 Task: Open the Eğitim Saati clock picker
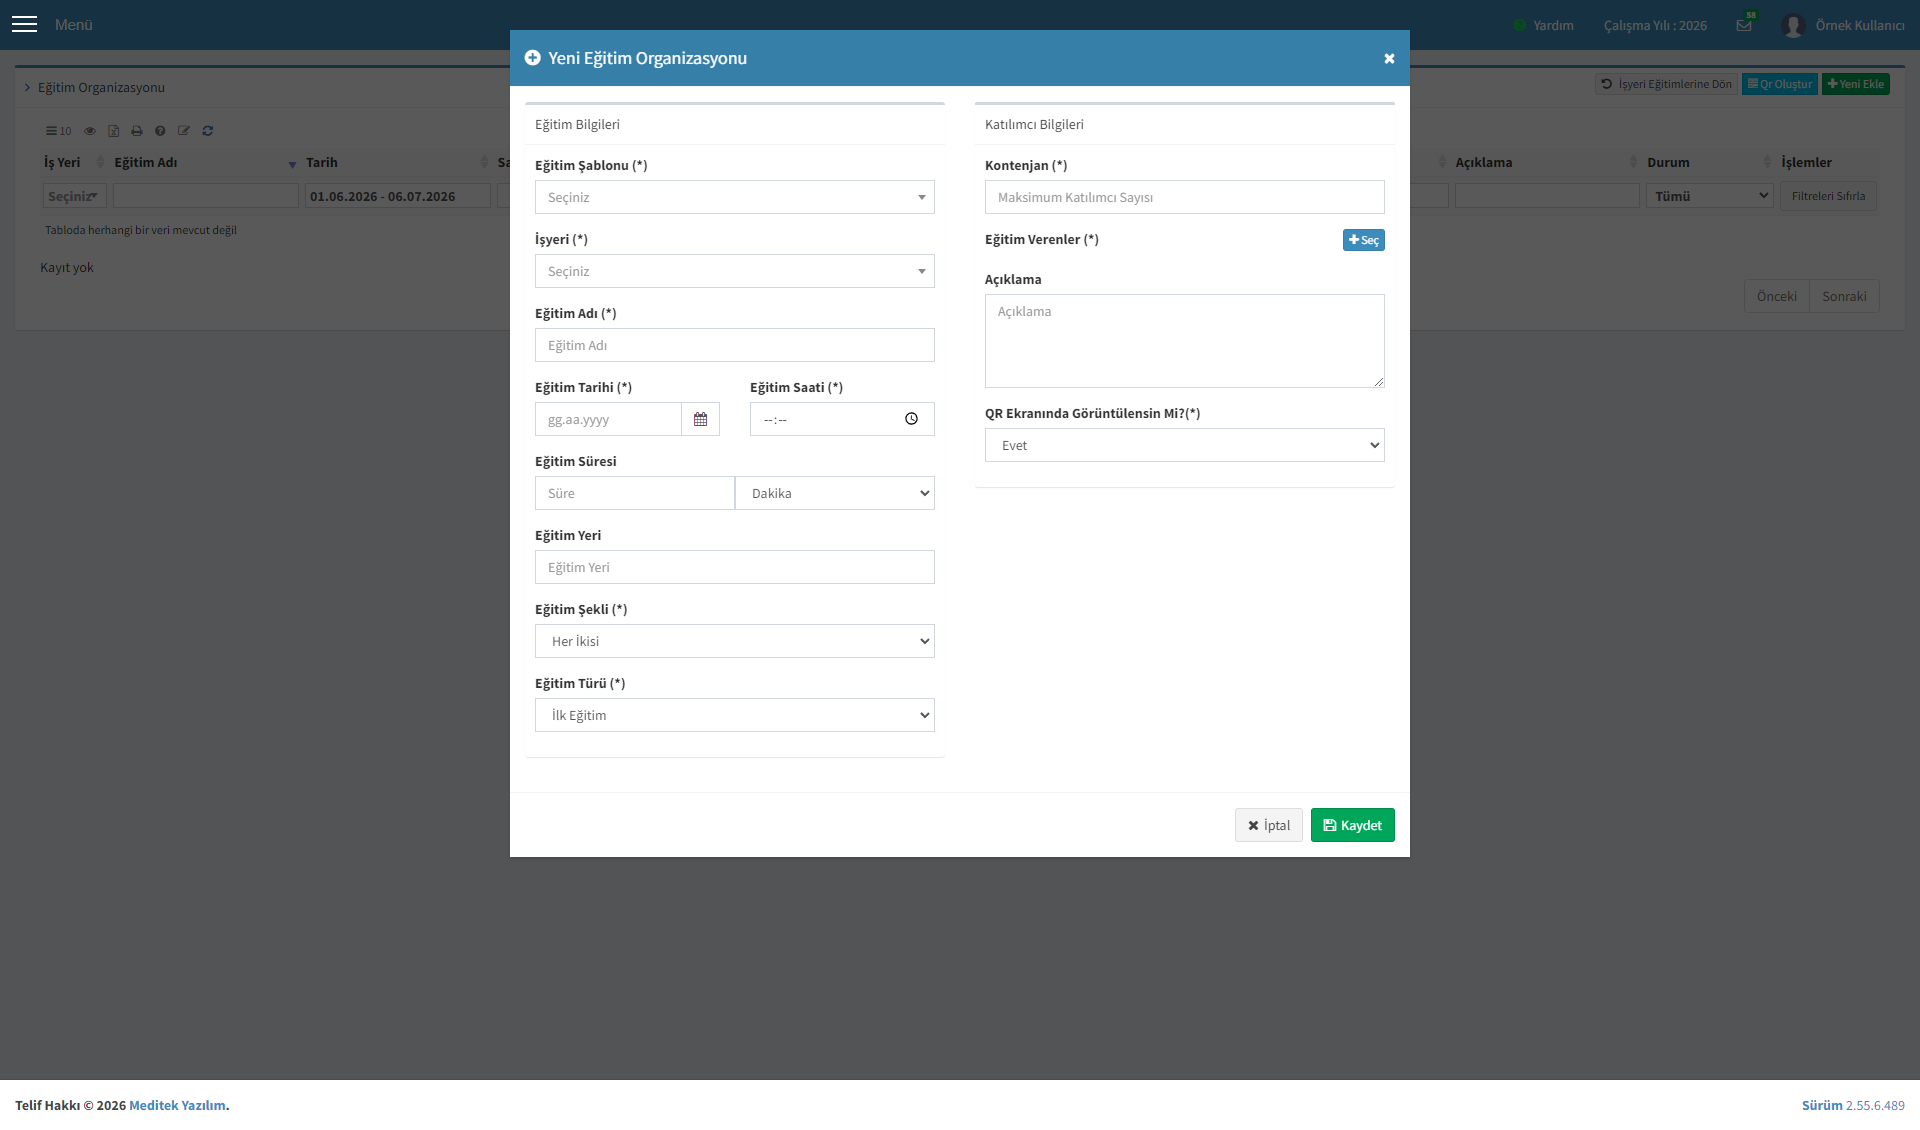tap(911, 419)
